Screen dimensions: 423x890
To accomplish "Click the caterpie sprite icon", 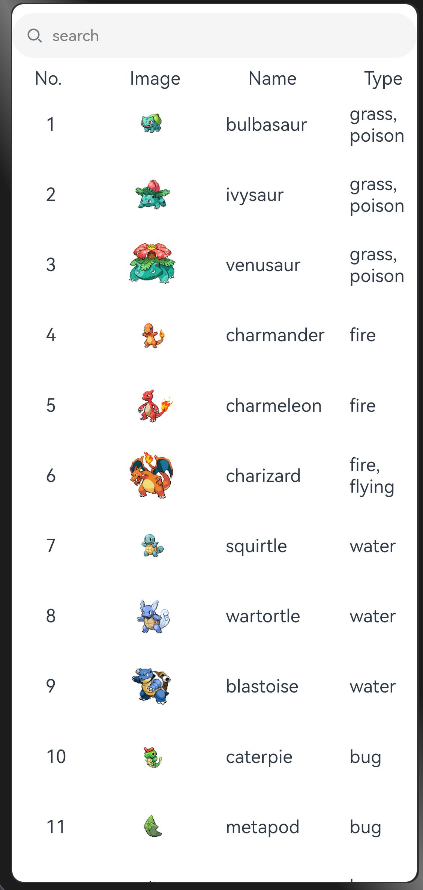I will [153, 757].
